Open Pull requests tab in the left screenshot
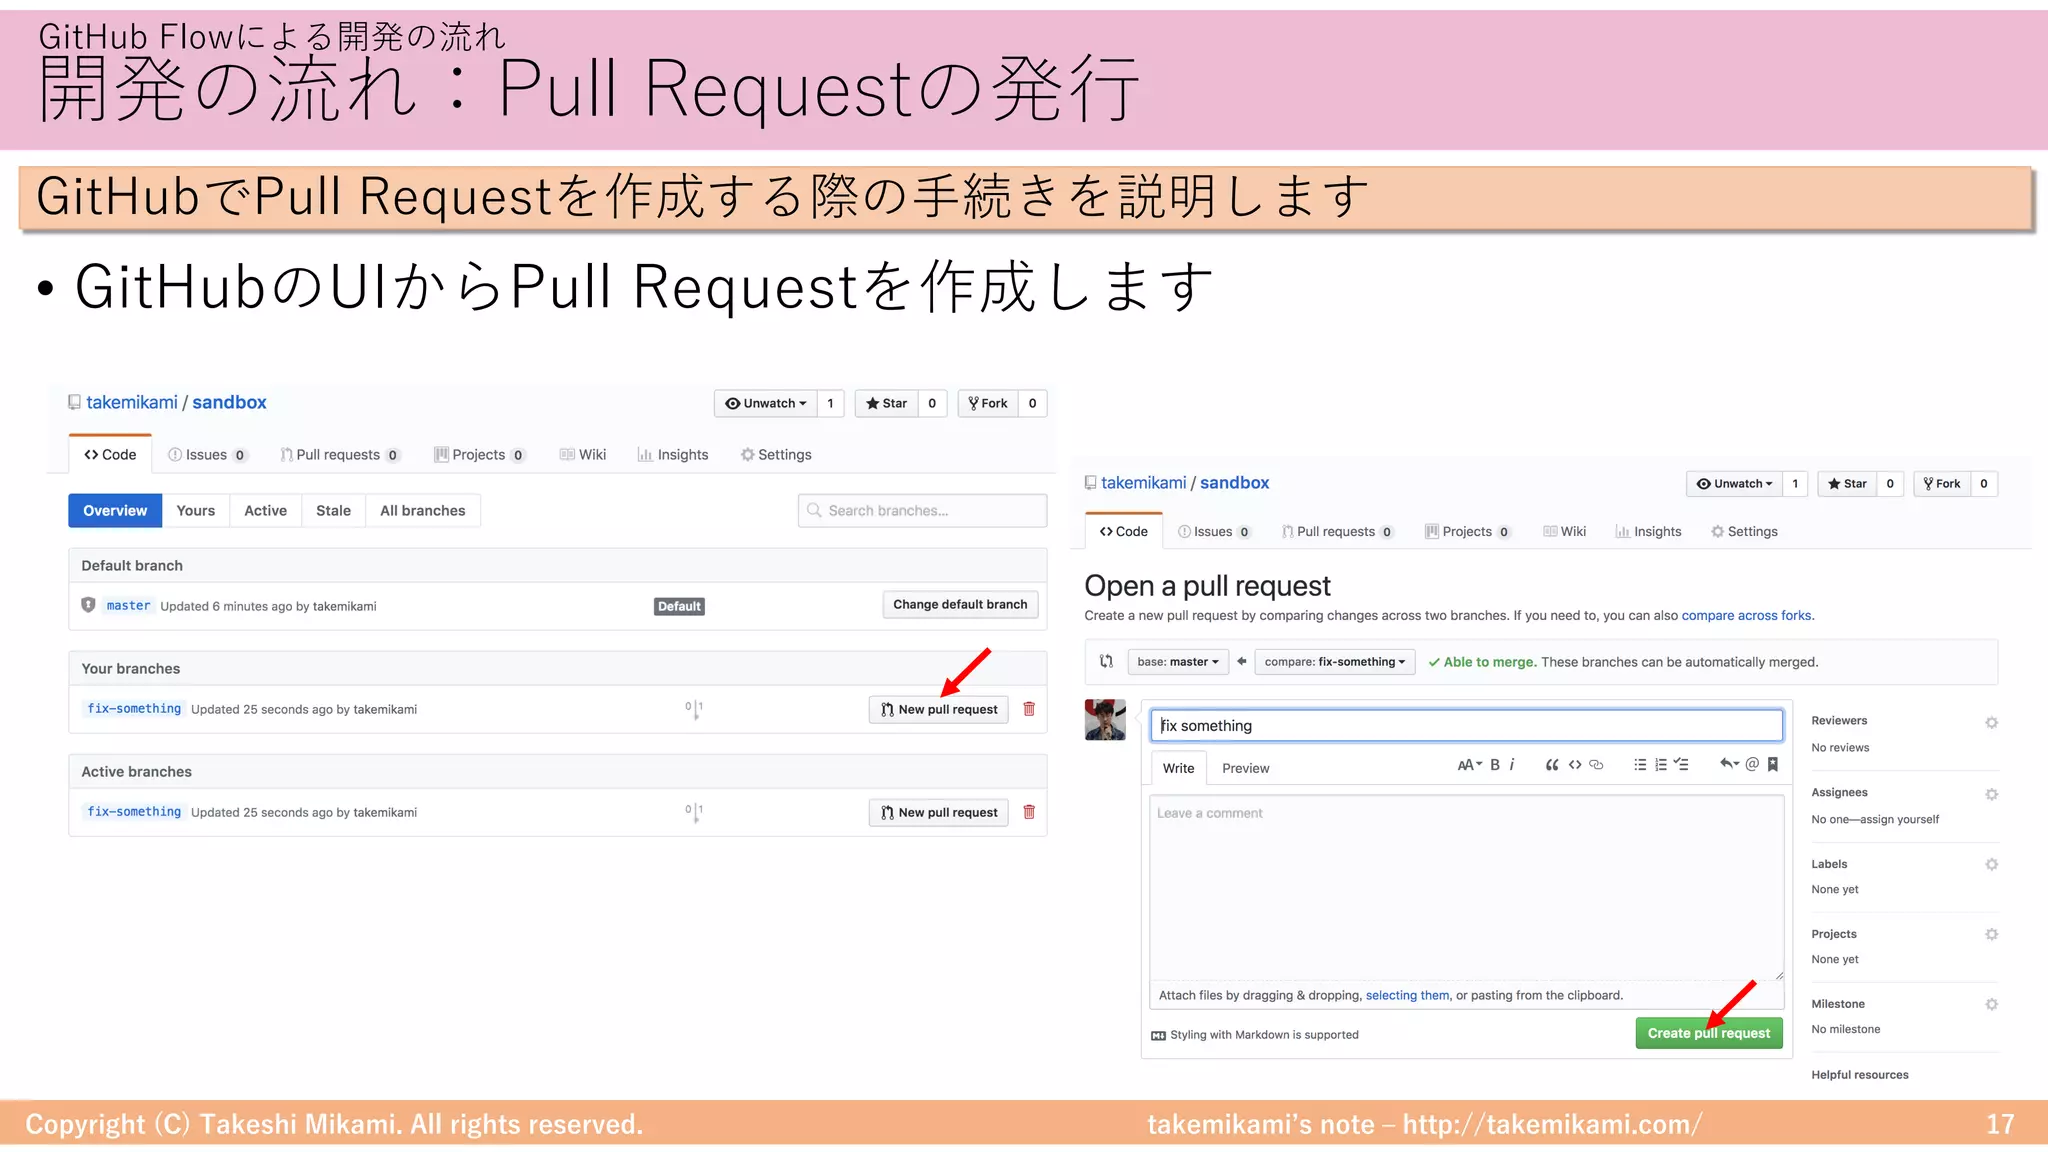2048x1152 pixels. (340, 455)
